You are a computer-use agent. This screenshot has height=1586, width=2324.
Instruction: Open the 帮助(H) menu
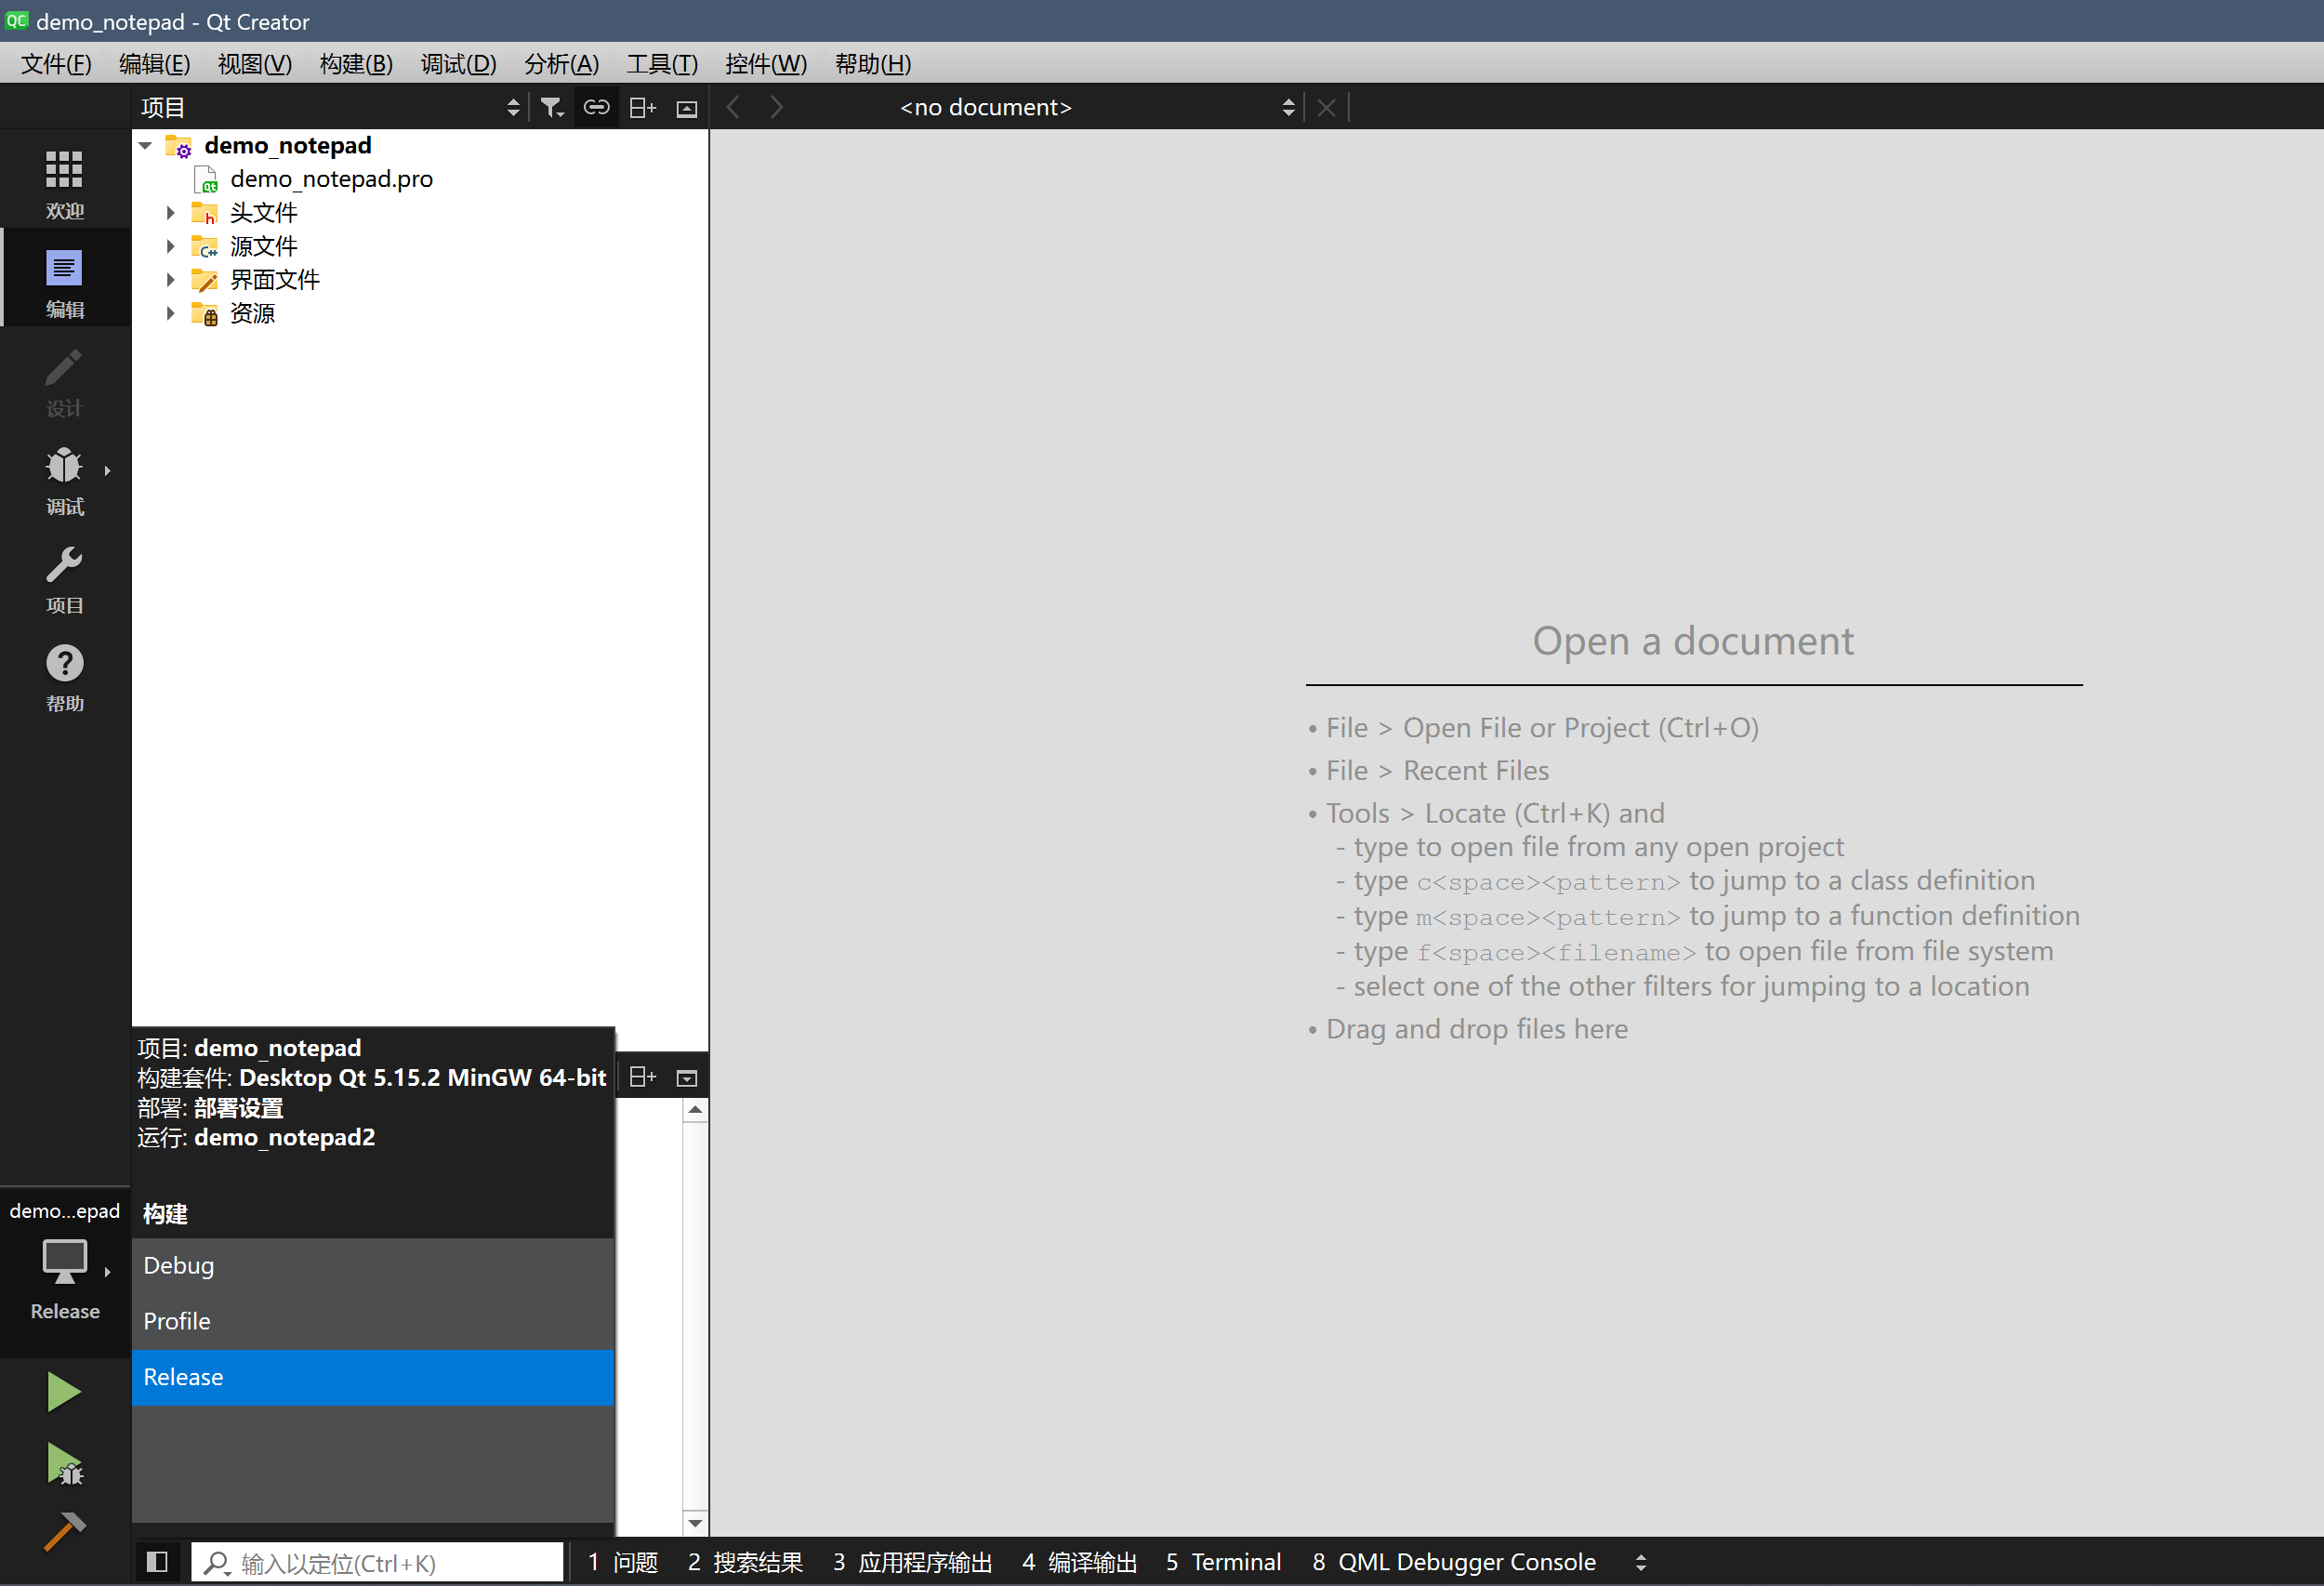[872, 64]
